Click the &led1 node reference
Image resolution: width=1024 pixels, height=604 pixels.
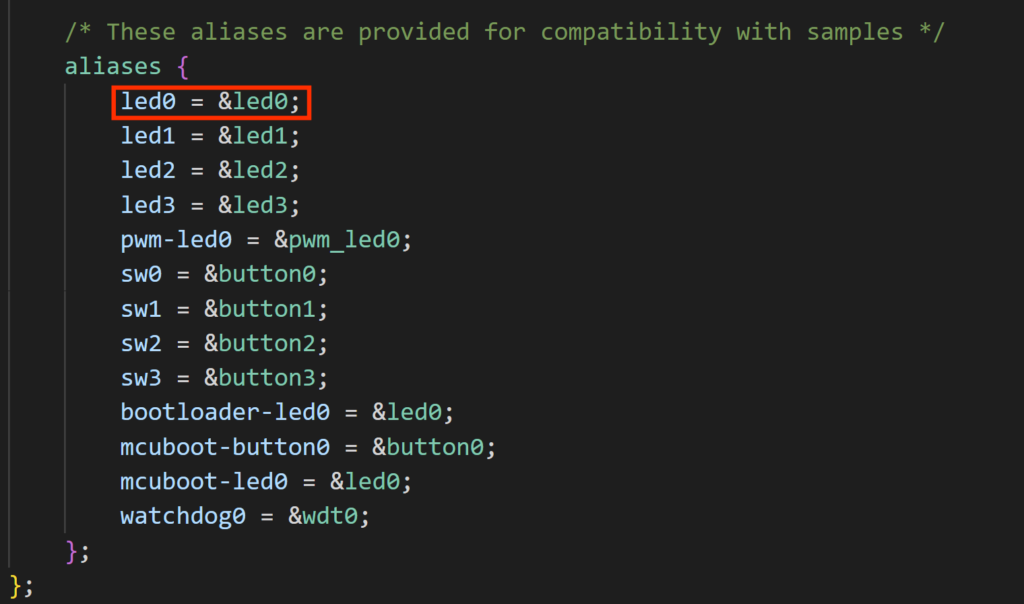point(258,136)
